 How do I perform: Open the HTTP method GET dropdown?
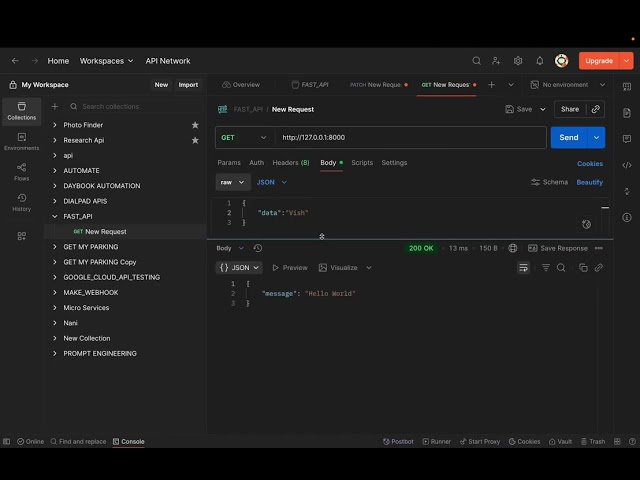point(245,138)
